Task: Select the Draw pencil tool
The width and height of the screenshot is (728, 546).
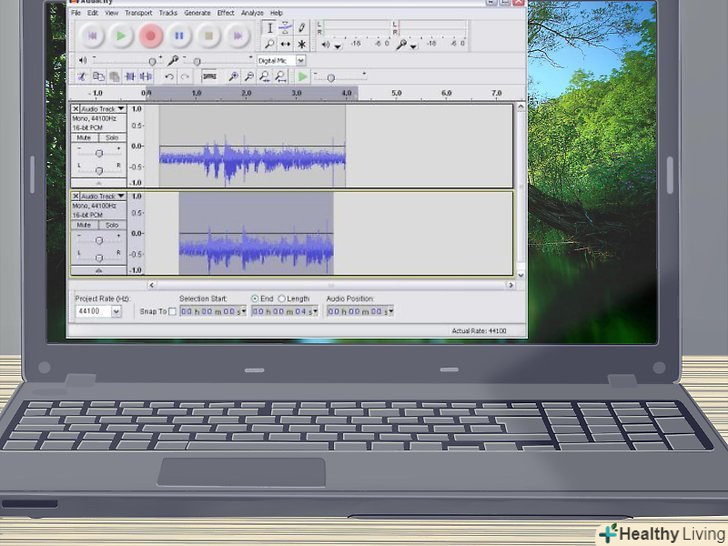Action: [x=302, y=28]
